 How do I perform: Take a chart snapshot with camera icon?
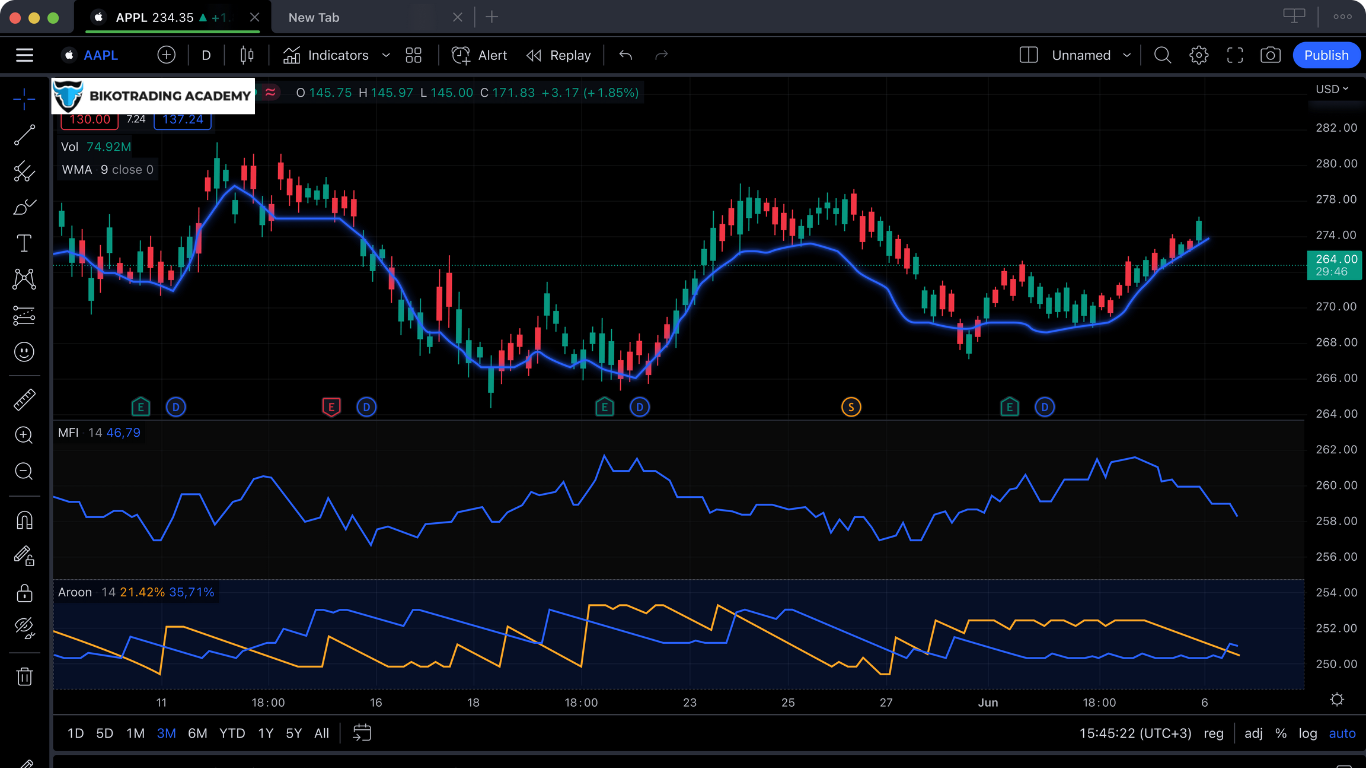point(1271,55)
